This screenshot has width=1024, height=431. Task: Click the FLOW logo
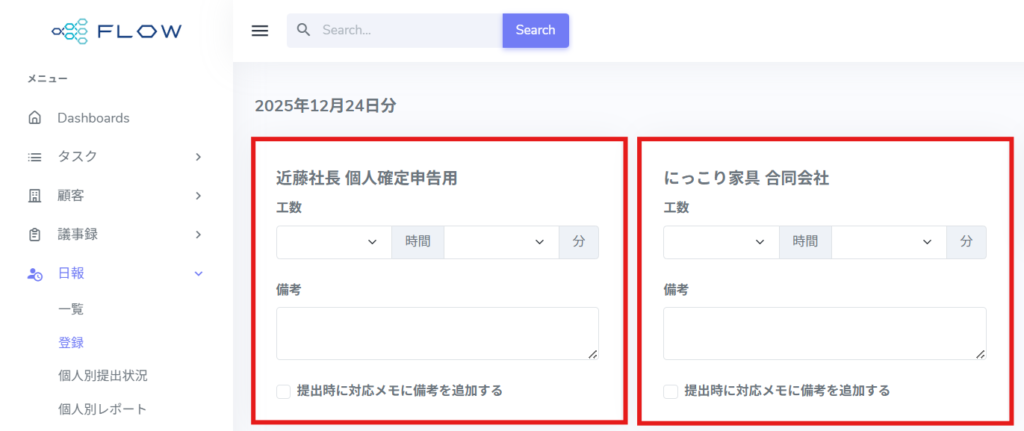(x=116, y=31)
